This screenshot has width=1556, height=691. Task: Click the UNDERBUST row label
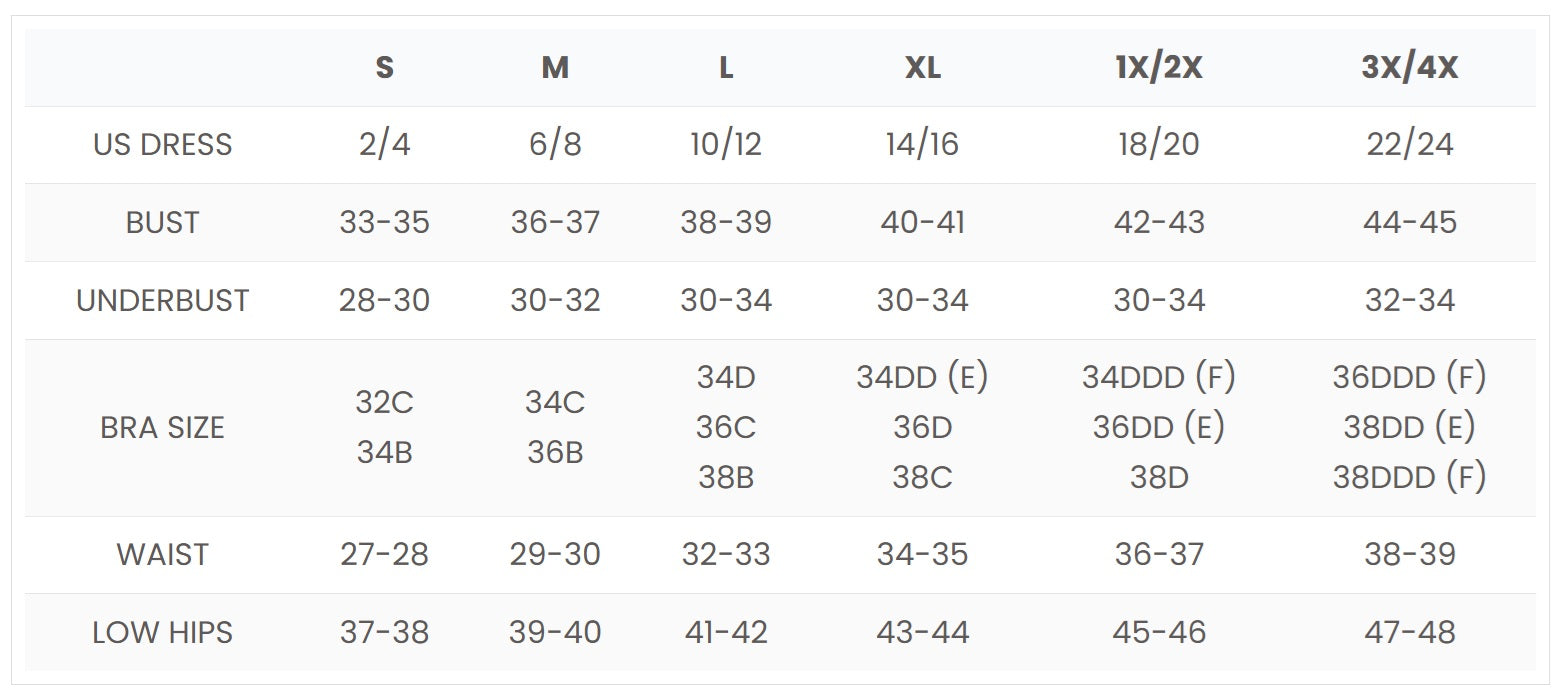[x=162, y=301]
